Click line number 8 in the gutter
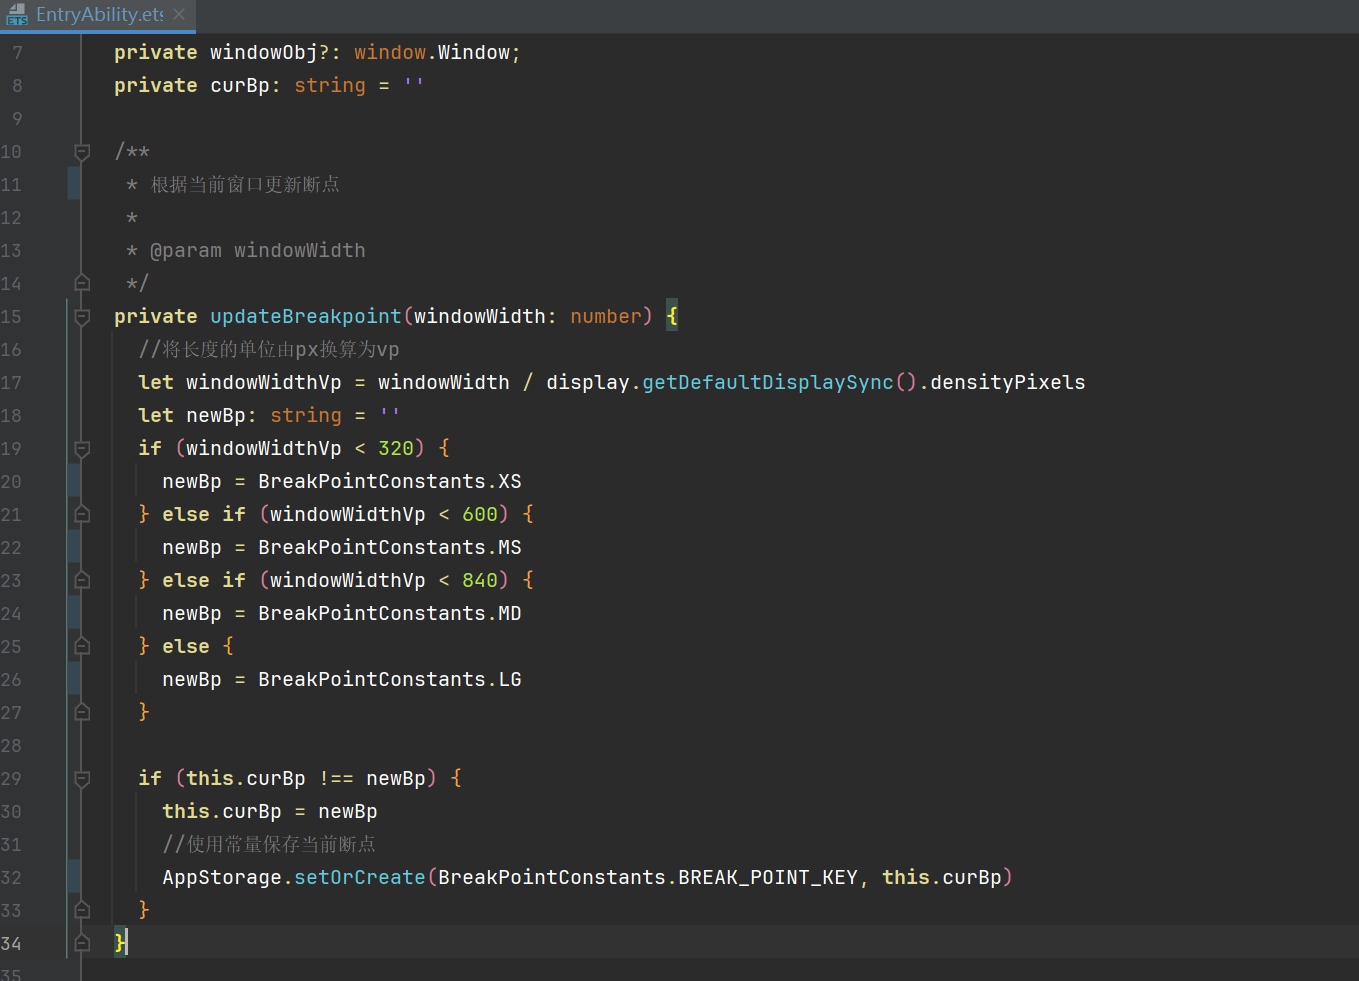1359x981 pixels. (17, 86)
